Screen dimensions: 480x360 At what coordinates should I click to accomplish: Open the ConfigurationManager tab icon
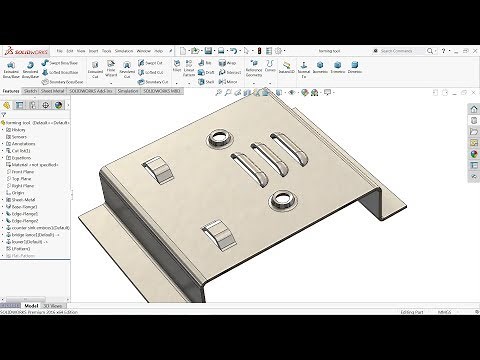click(x=33, y=105)
